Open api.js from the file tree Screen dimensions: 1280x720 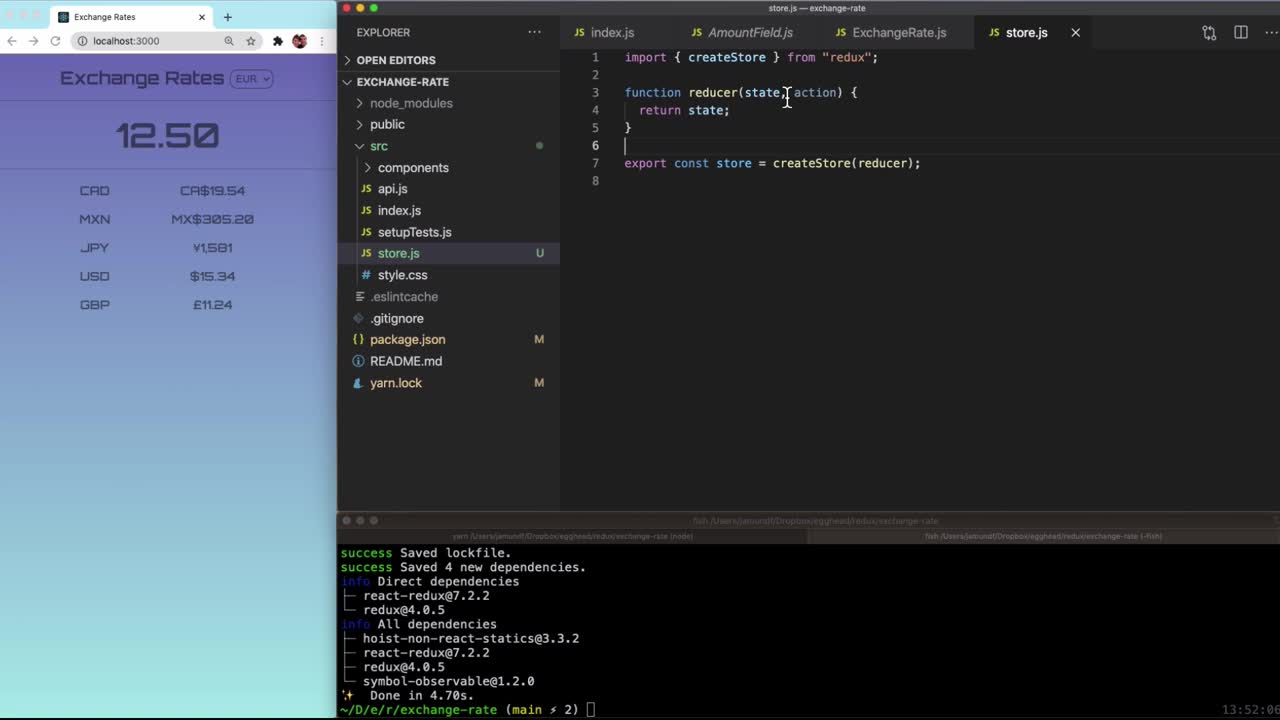pos(392,189)
